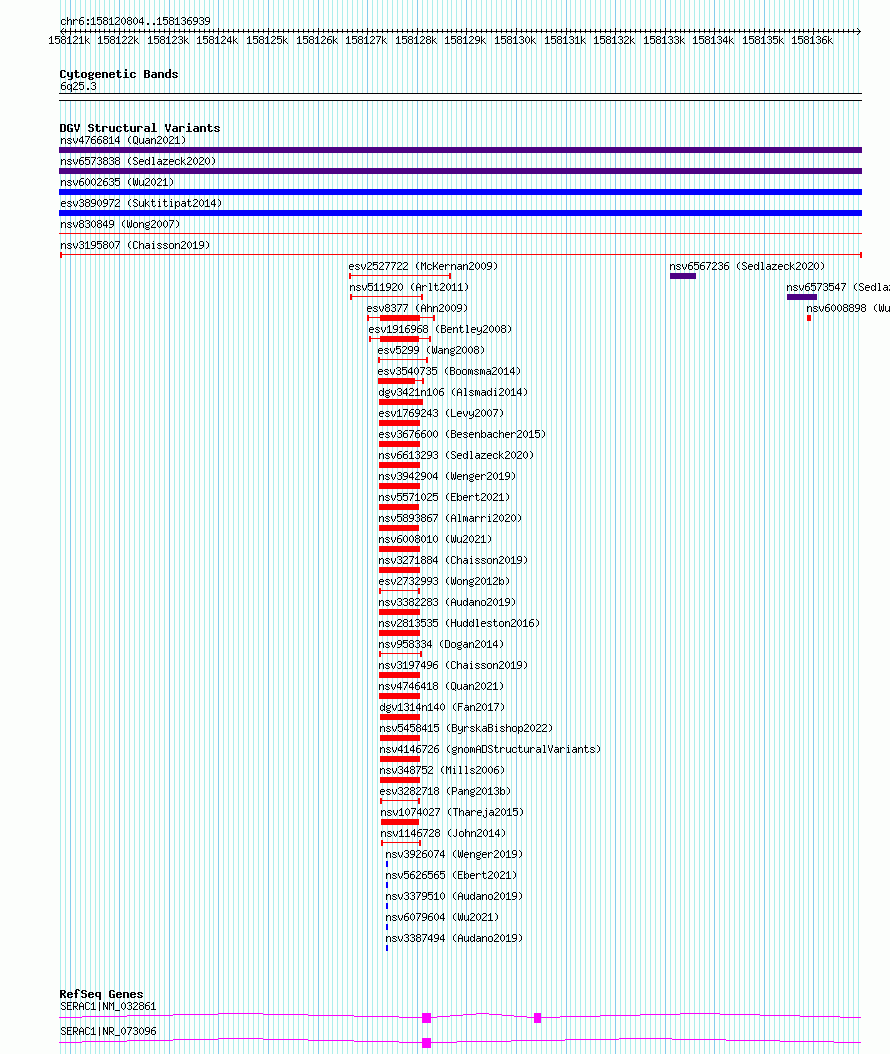Open the nsv6008010 (Wu2021) variant
The image size is (890, 1054).
[x=436, y=539]
